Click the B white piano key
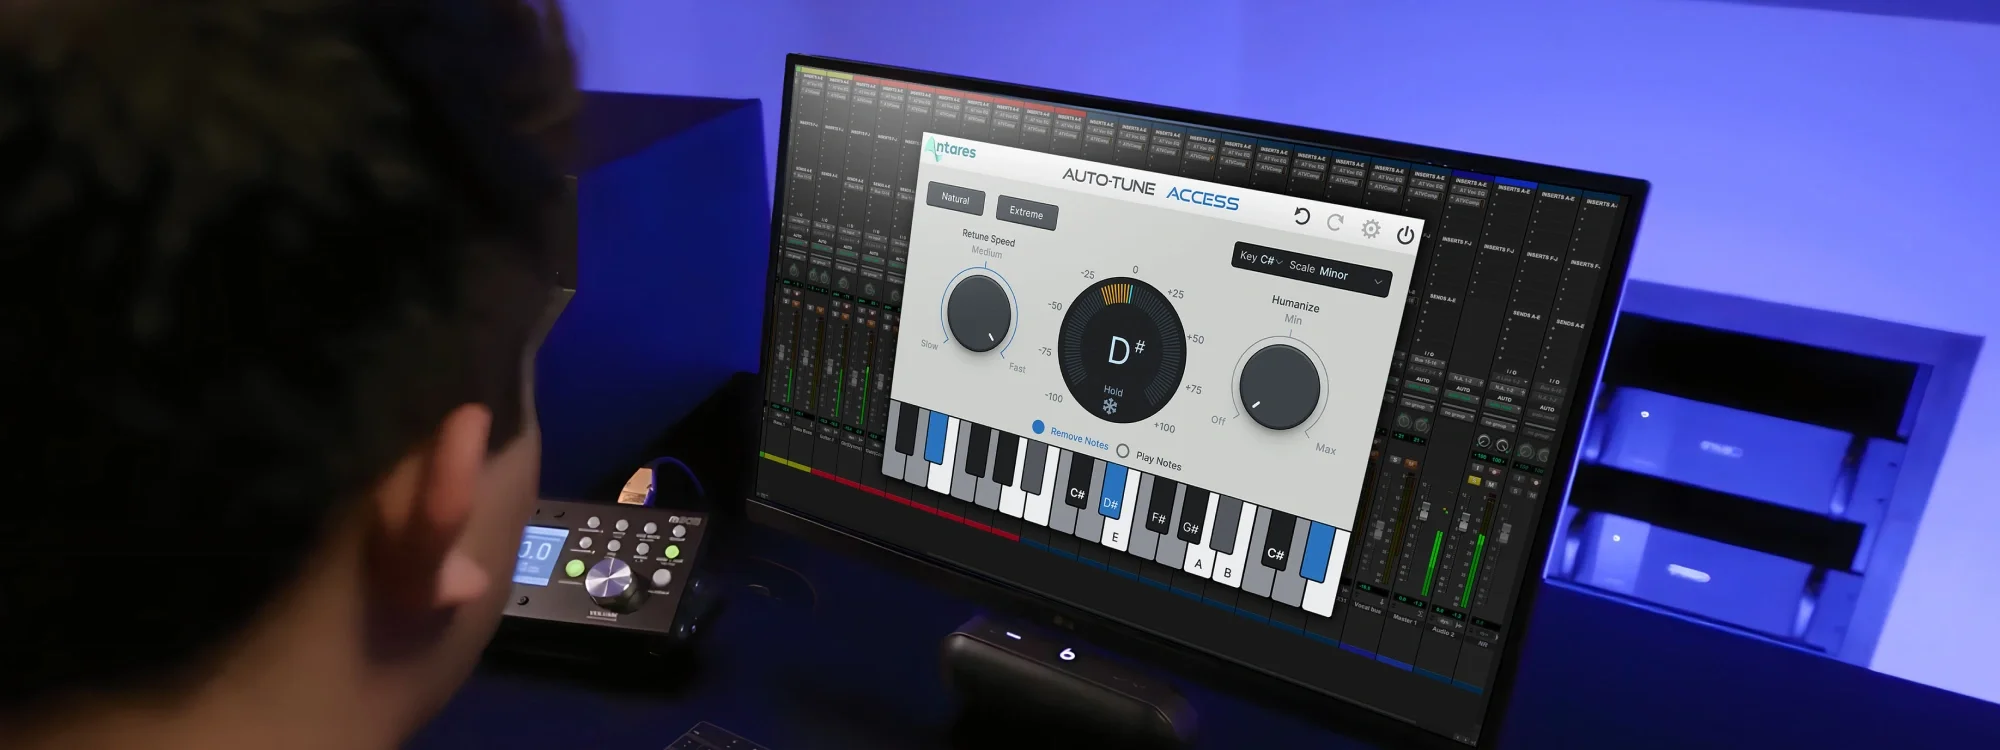 coord(1228,572)
